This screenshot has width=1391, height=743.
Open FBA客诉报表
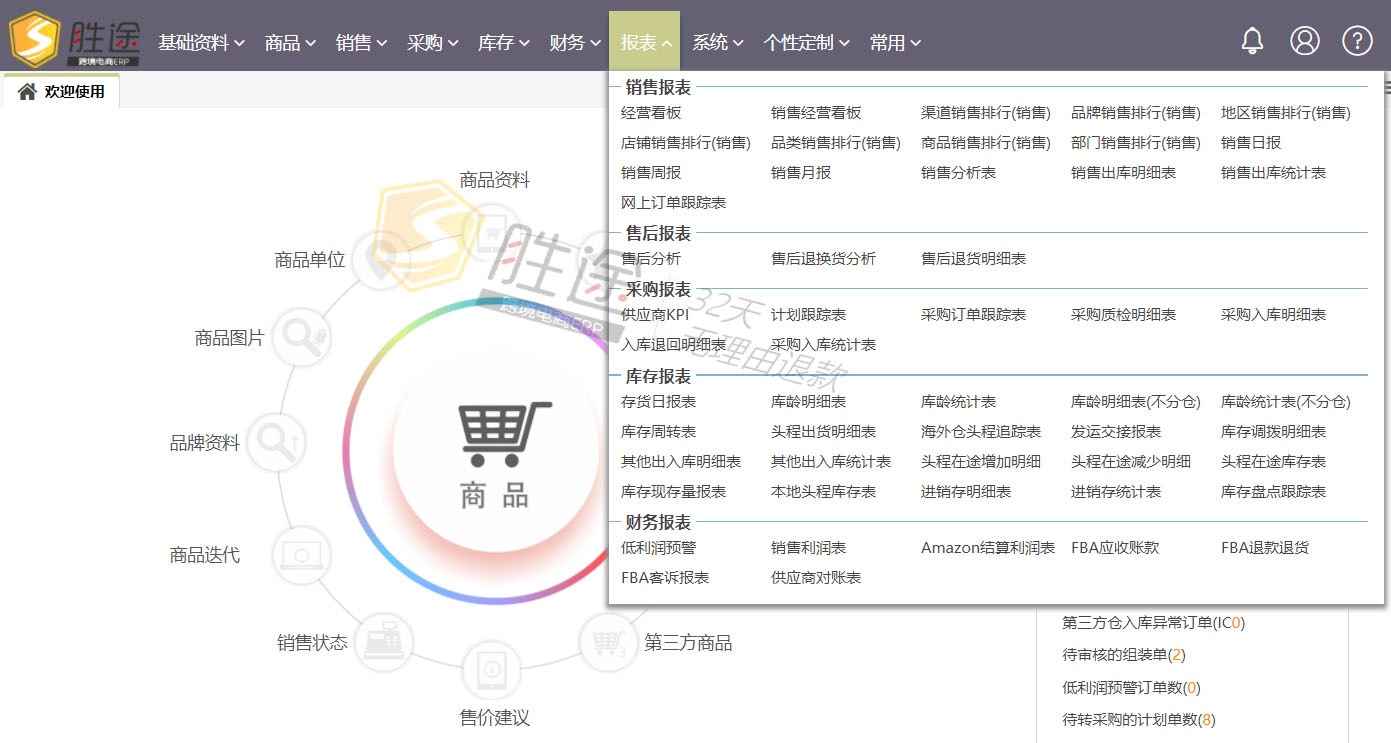(665, 578)
